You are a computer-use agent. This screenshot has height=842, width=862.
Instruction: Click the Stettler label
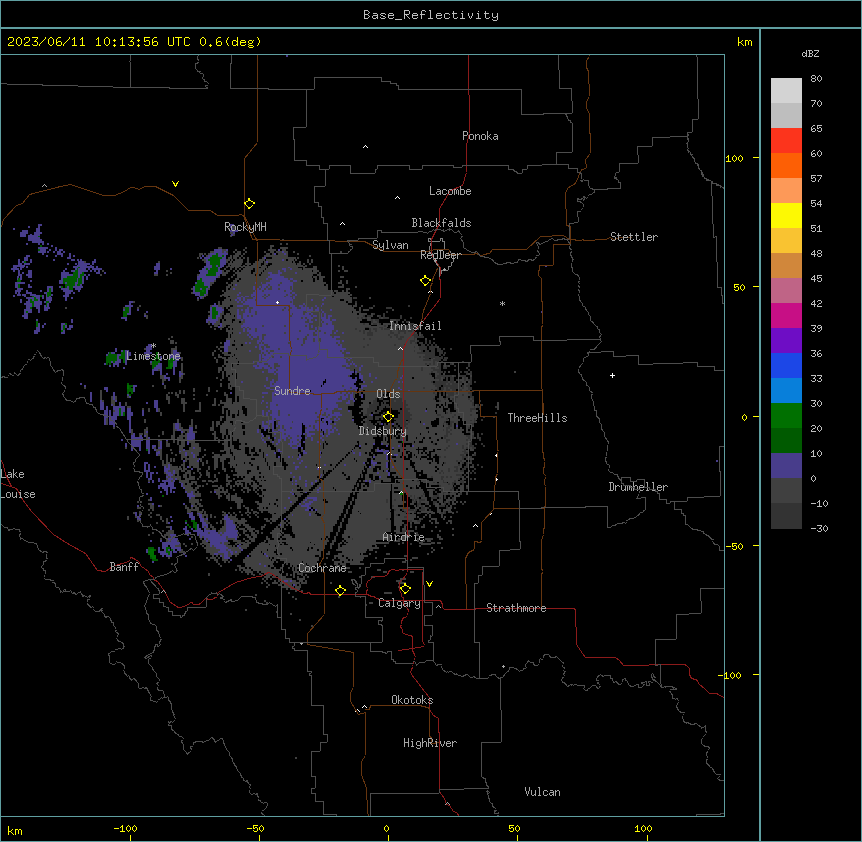633,237
